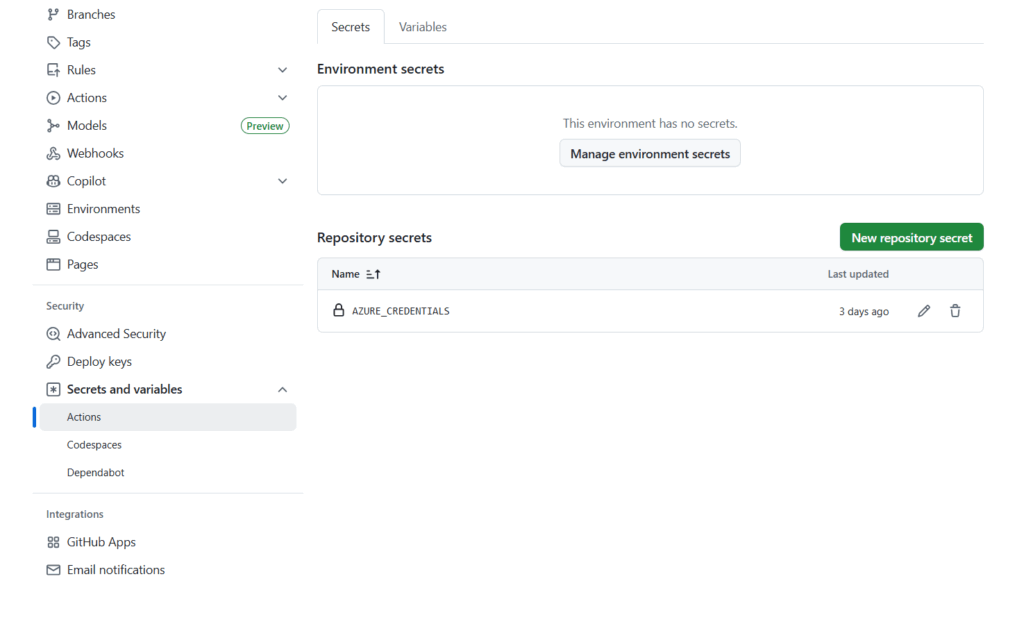Image resolution: width=1024 pixels, height=631 pixels.
Task: Click the Email notifications envelope icon
Action: tap(53, 570)
